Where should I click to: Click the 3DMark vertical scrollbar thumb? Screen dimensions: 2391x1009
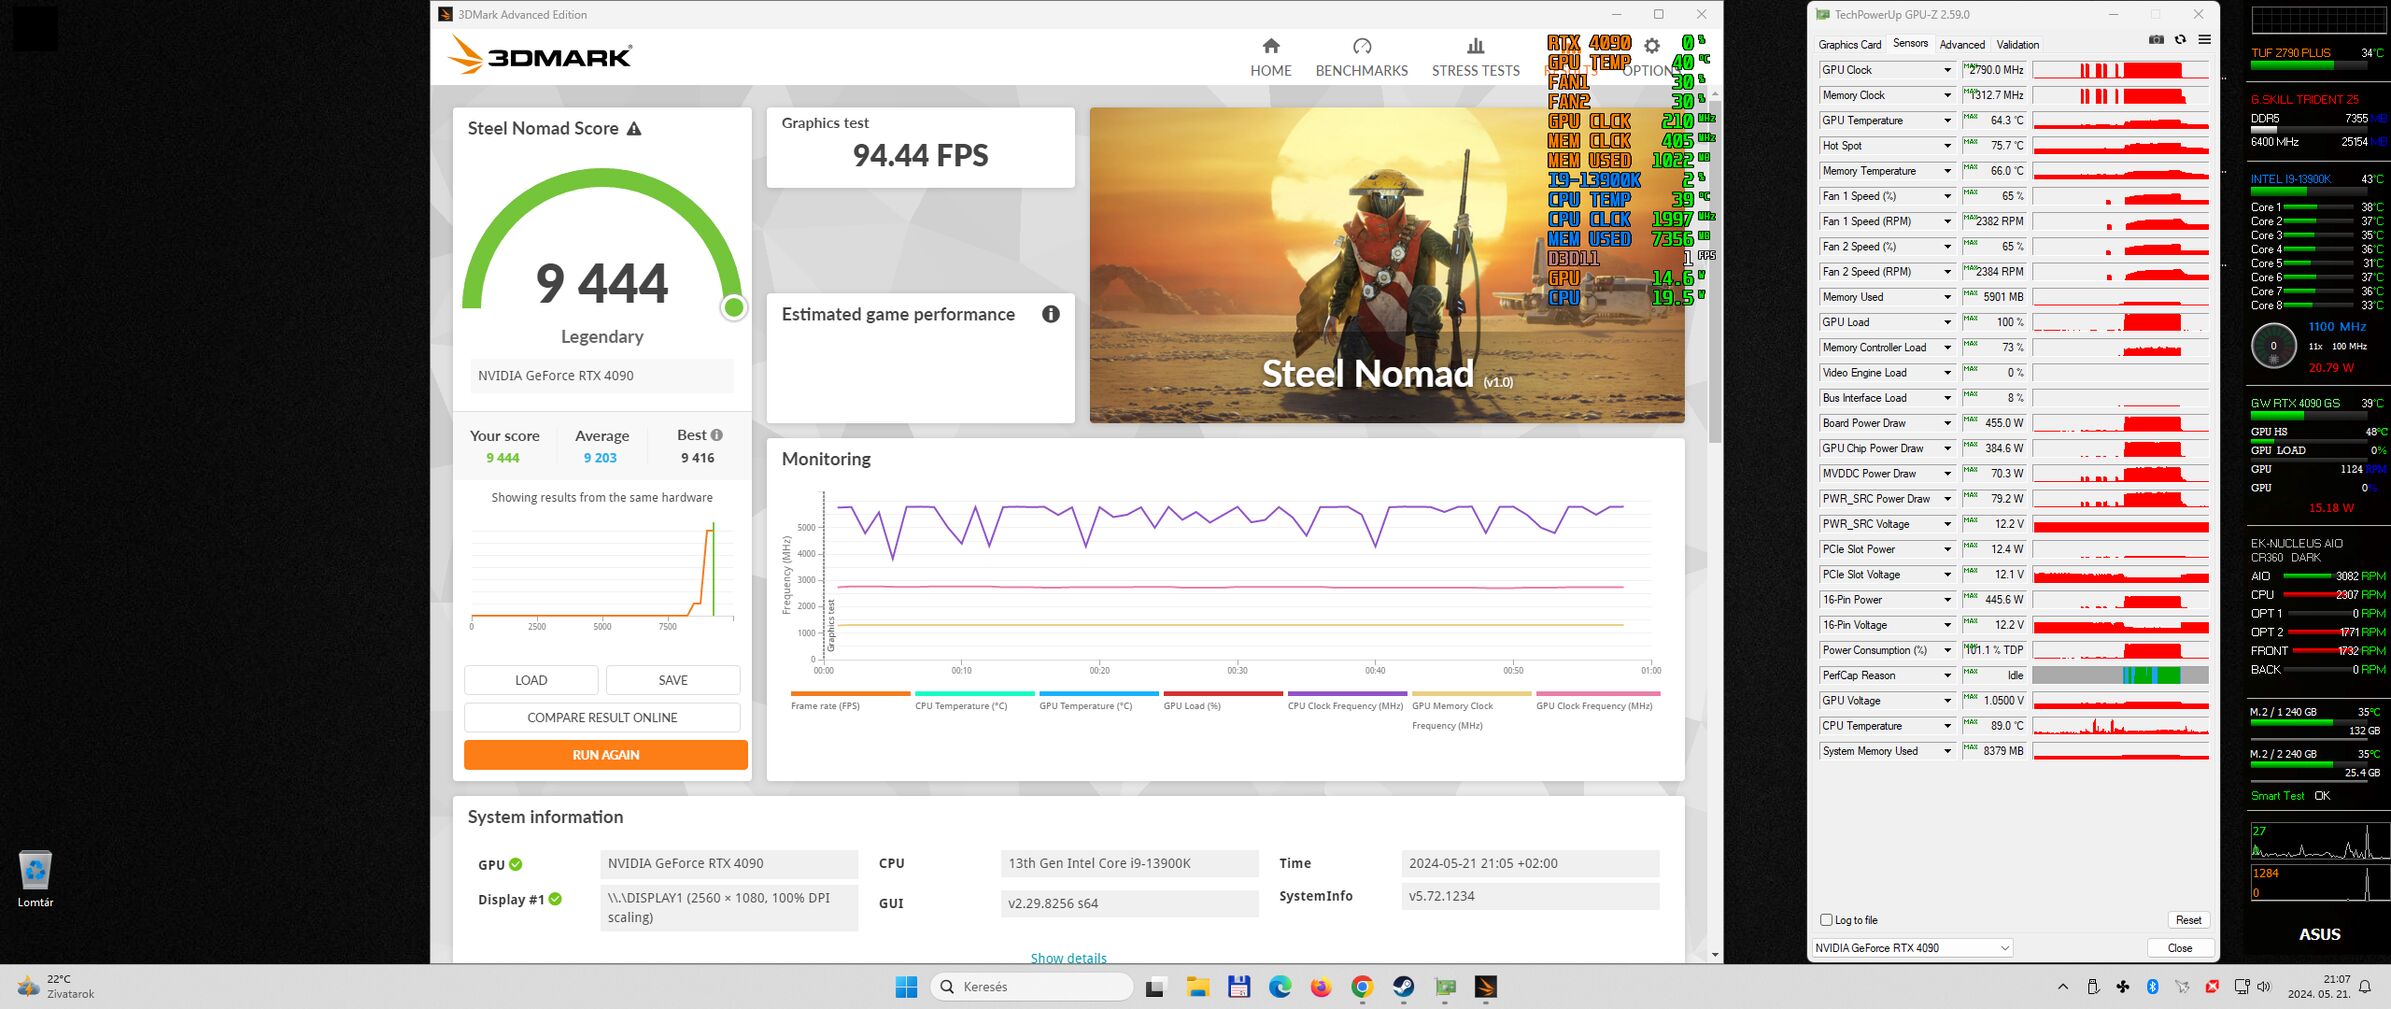coord(1715,270)
